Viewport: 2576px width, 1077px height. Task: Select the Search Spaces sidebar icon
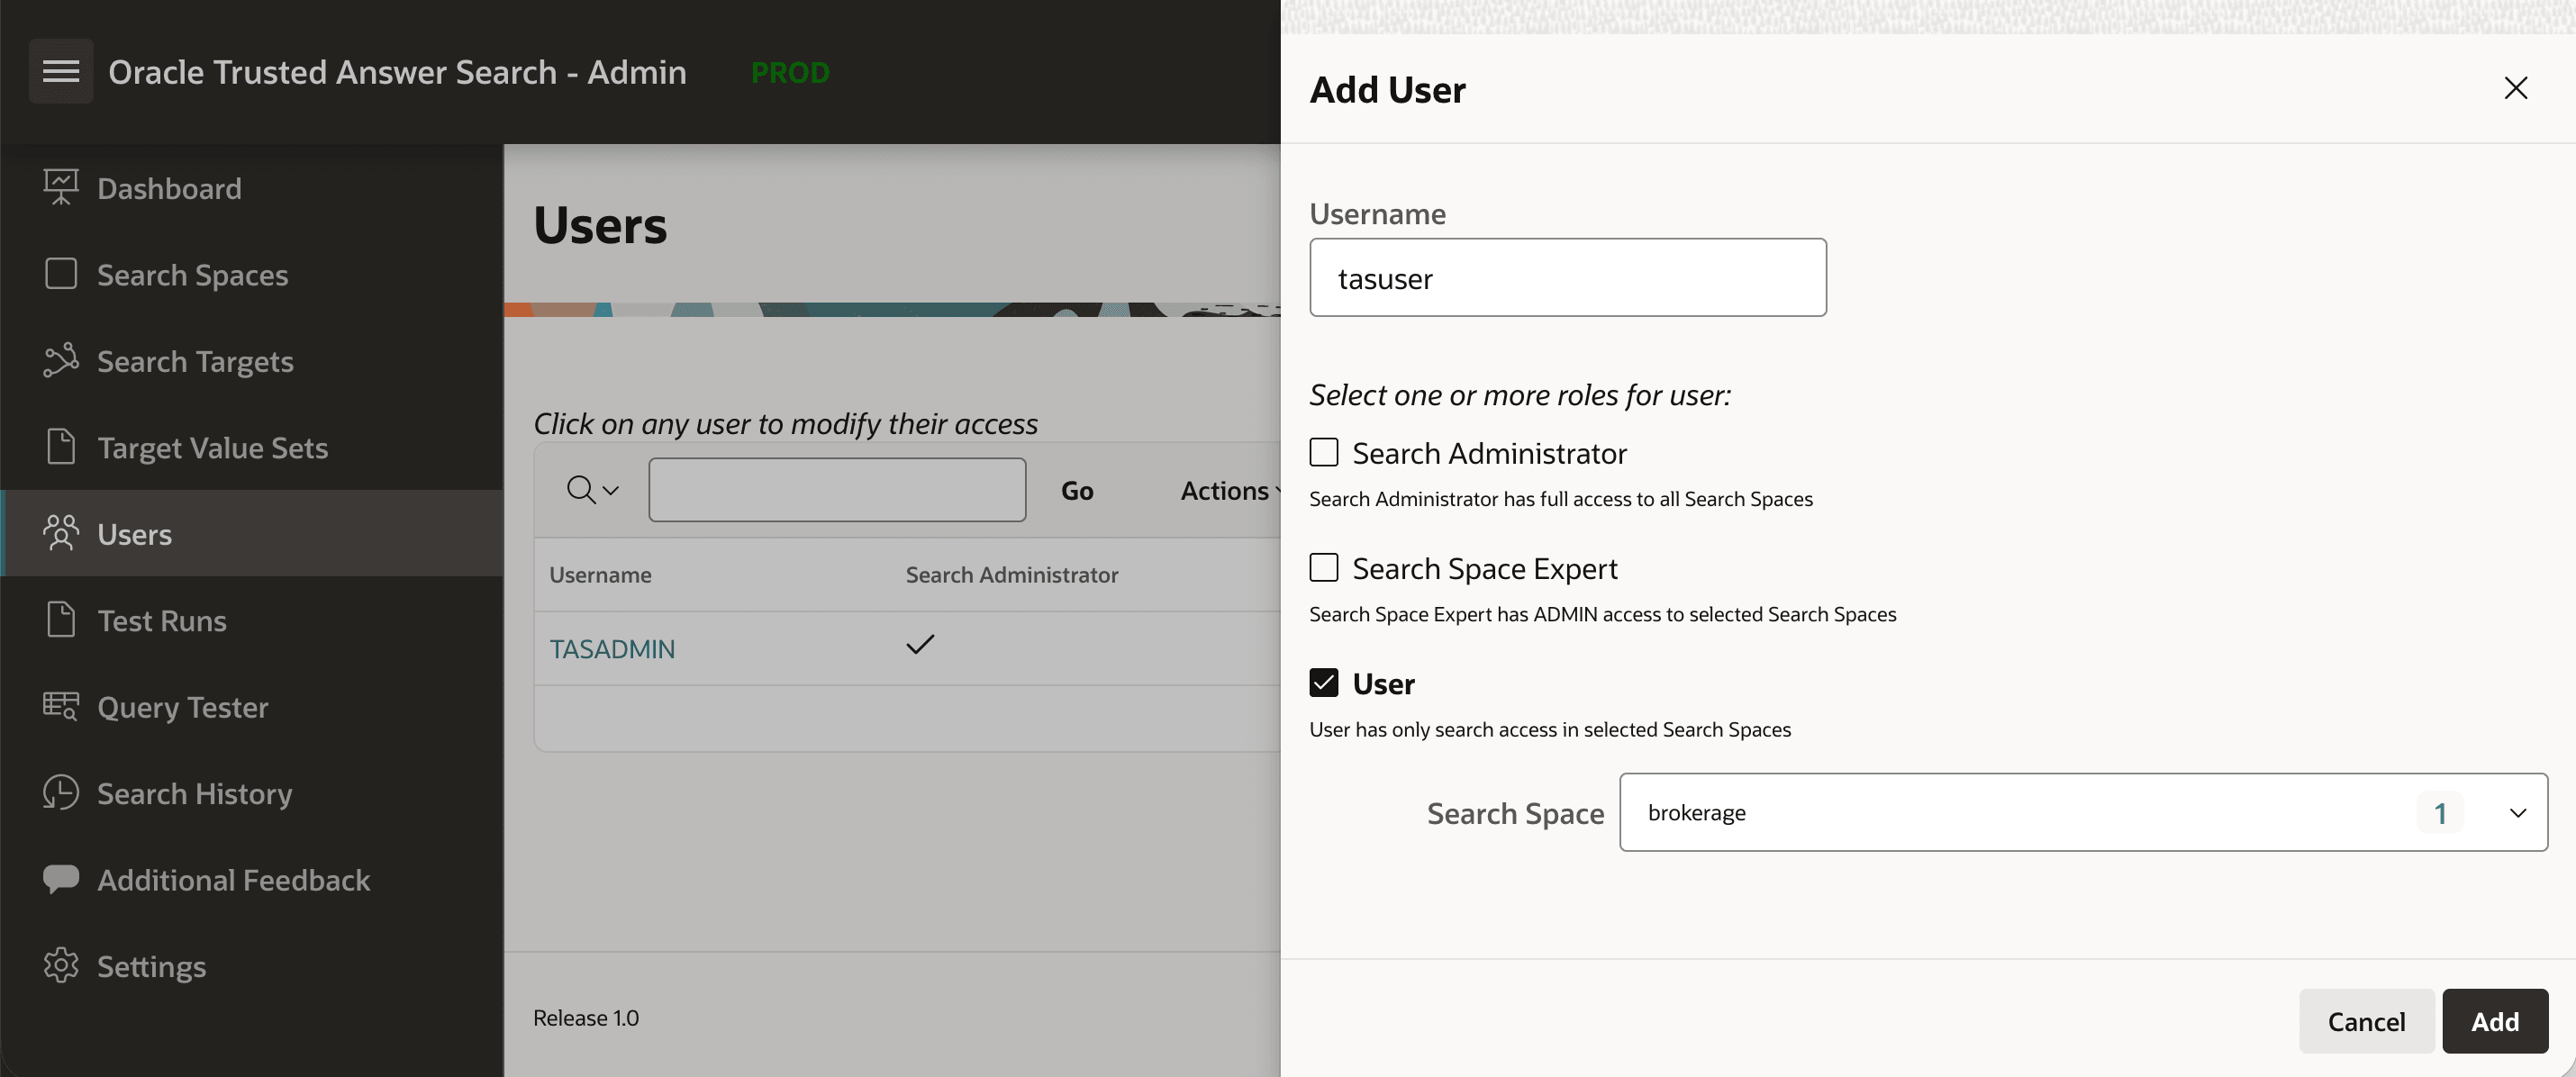coord(61,274)
